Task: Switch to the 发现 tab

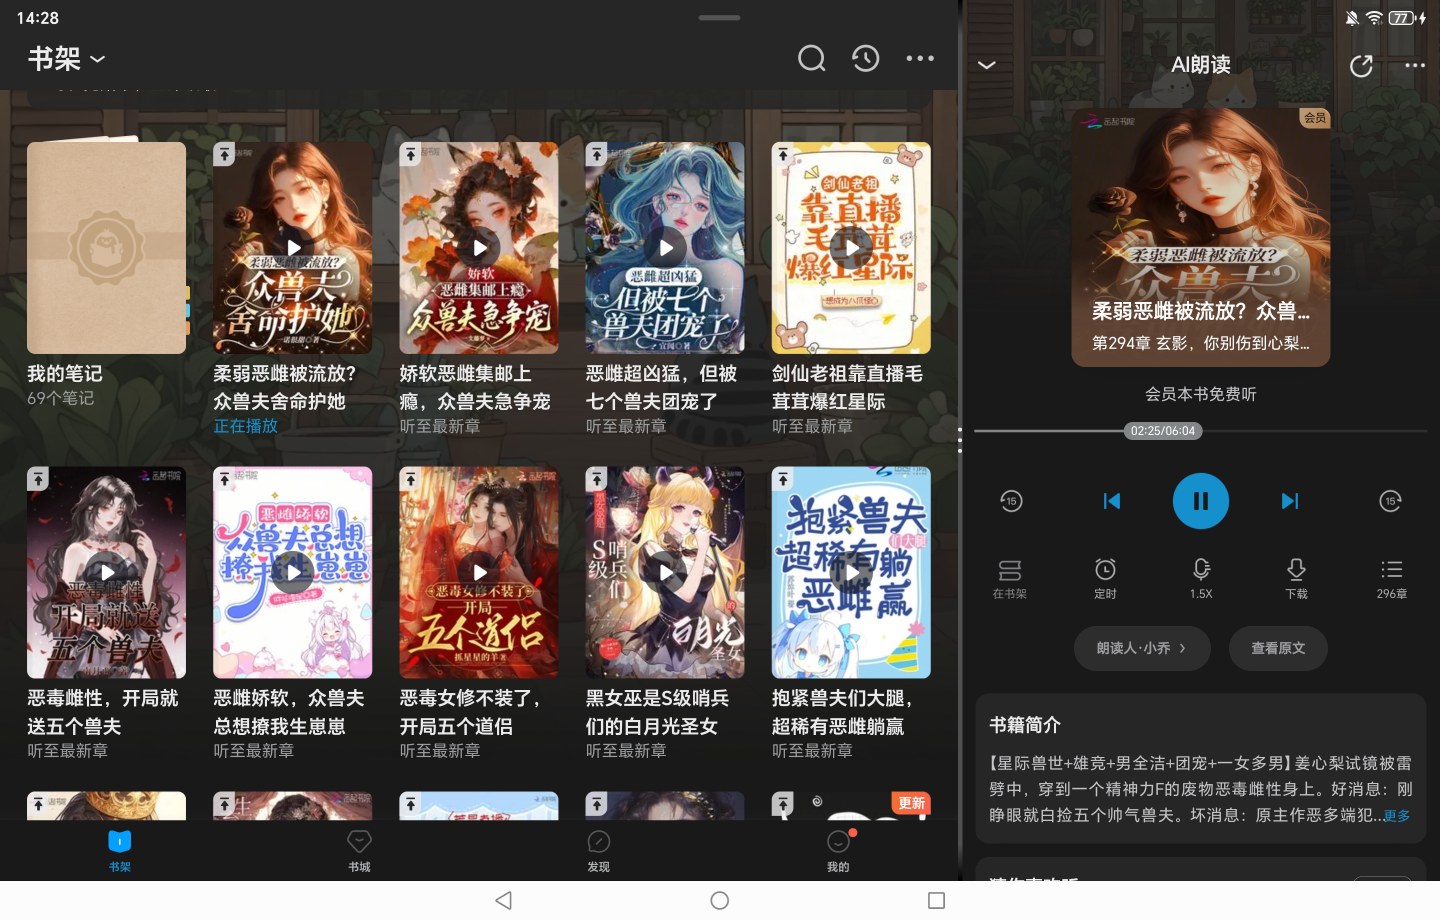Action: (x=598, y=851)
